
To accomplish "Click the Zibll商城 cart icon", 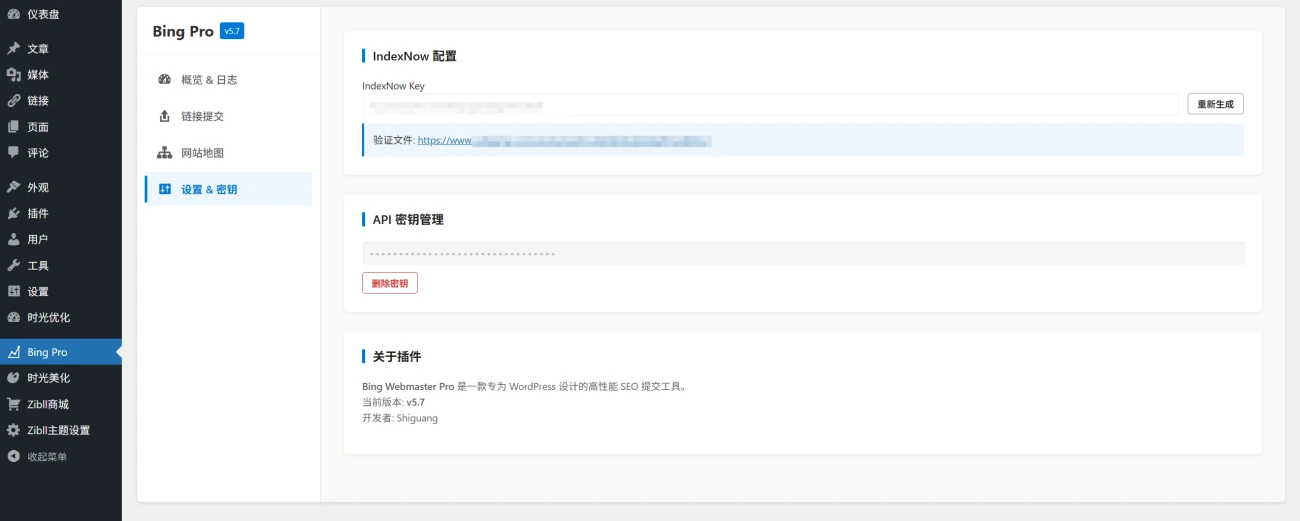I will (13, 404).
